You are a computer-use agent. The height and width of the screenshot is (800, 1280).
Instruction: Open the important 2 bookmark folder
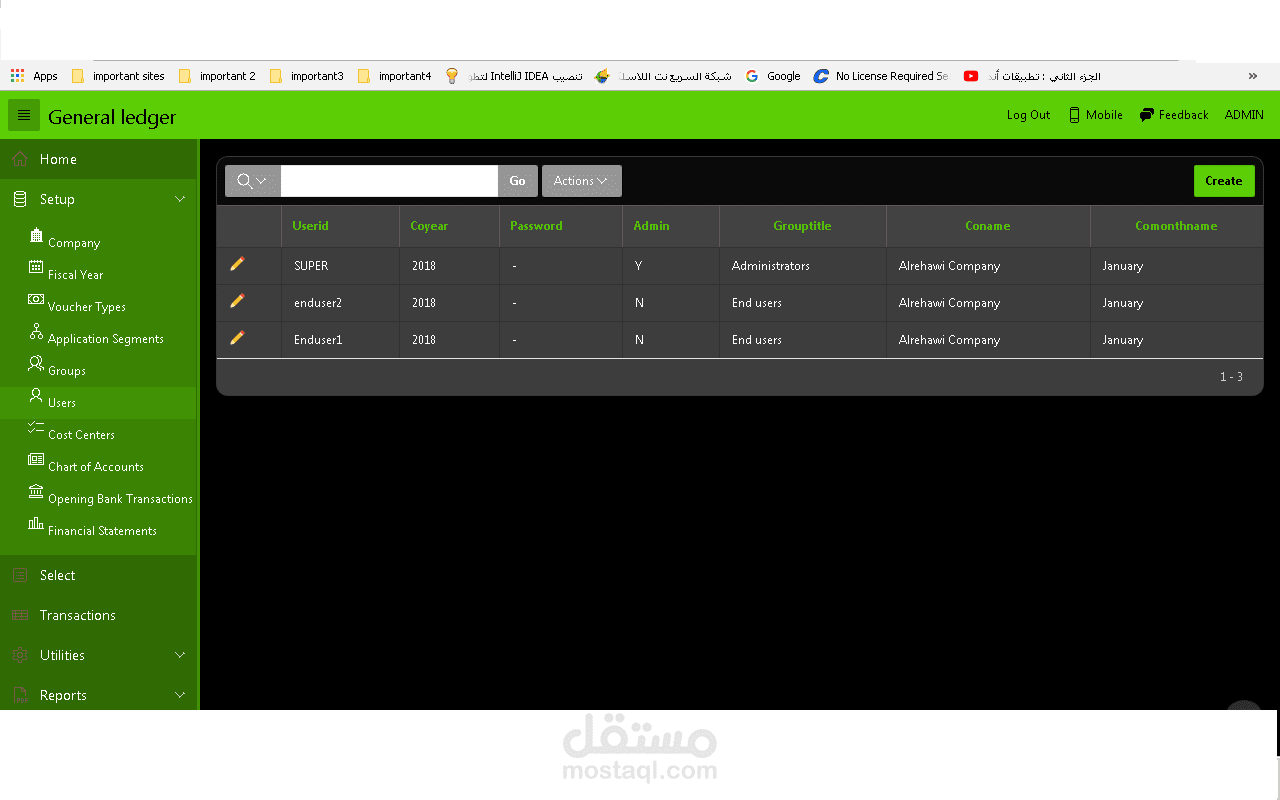pos(217,76)
